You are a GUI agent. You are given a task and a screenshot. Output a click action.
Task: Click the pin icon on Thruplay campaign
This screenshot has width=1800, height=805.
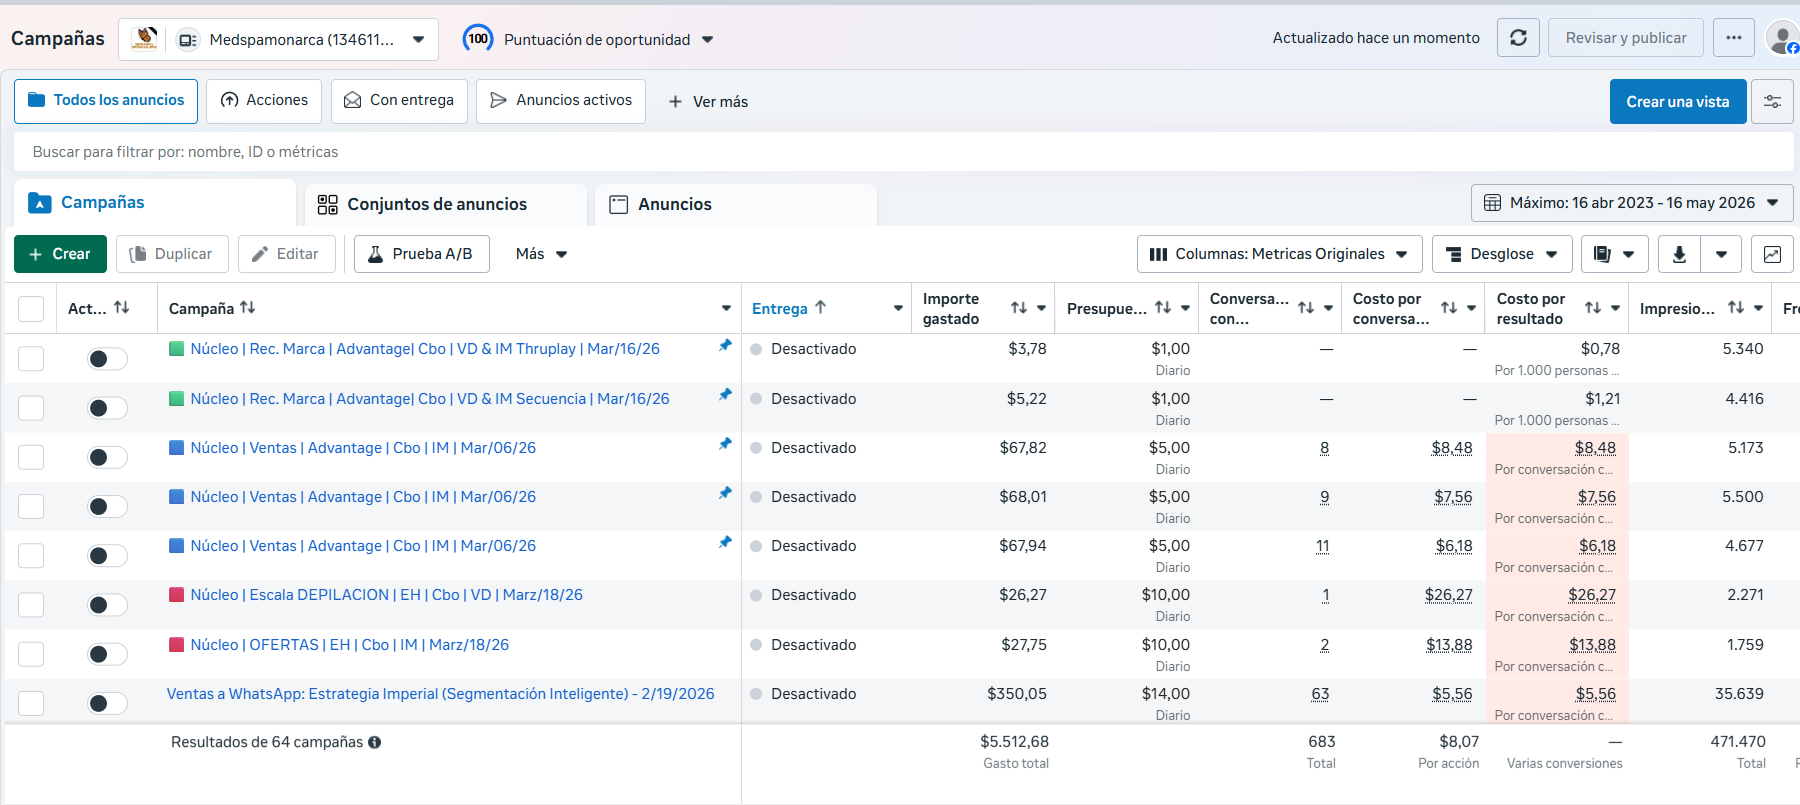(x=725, y=345)
